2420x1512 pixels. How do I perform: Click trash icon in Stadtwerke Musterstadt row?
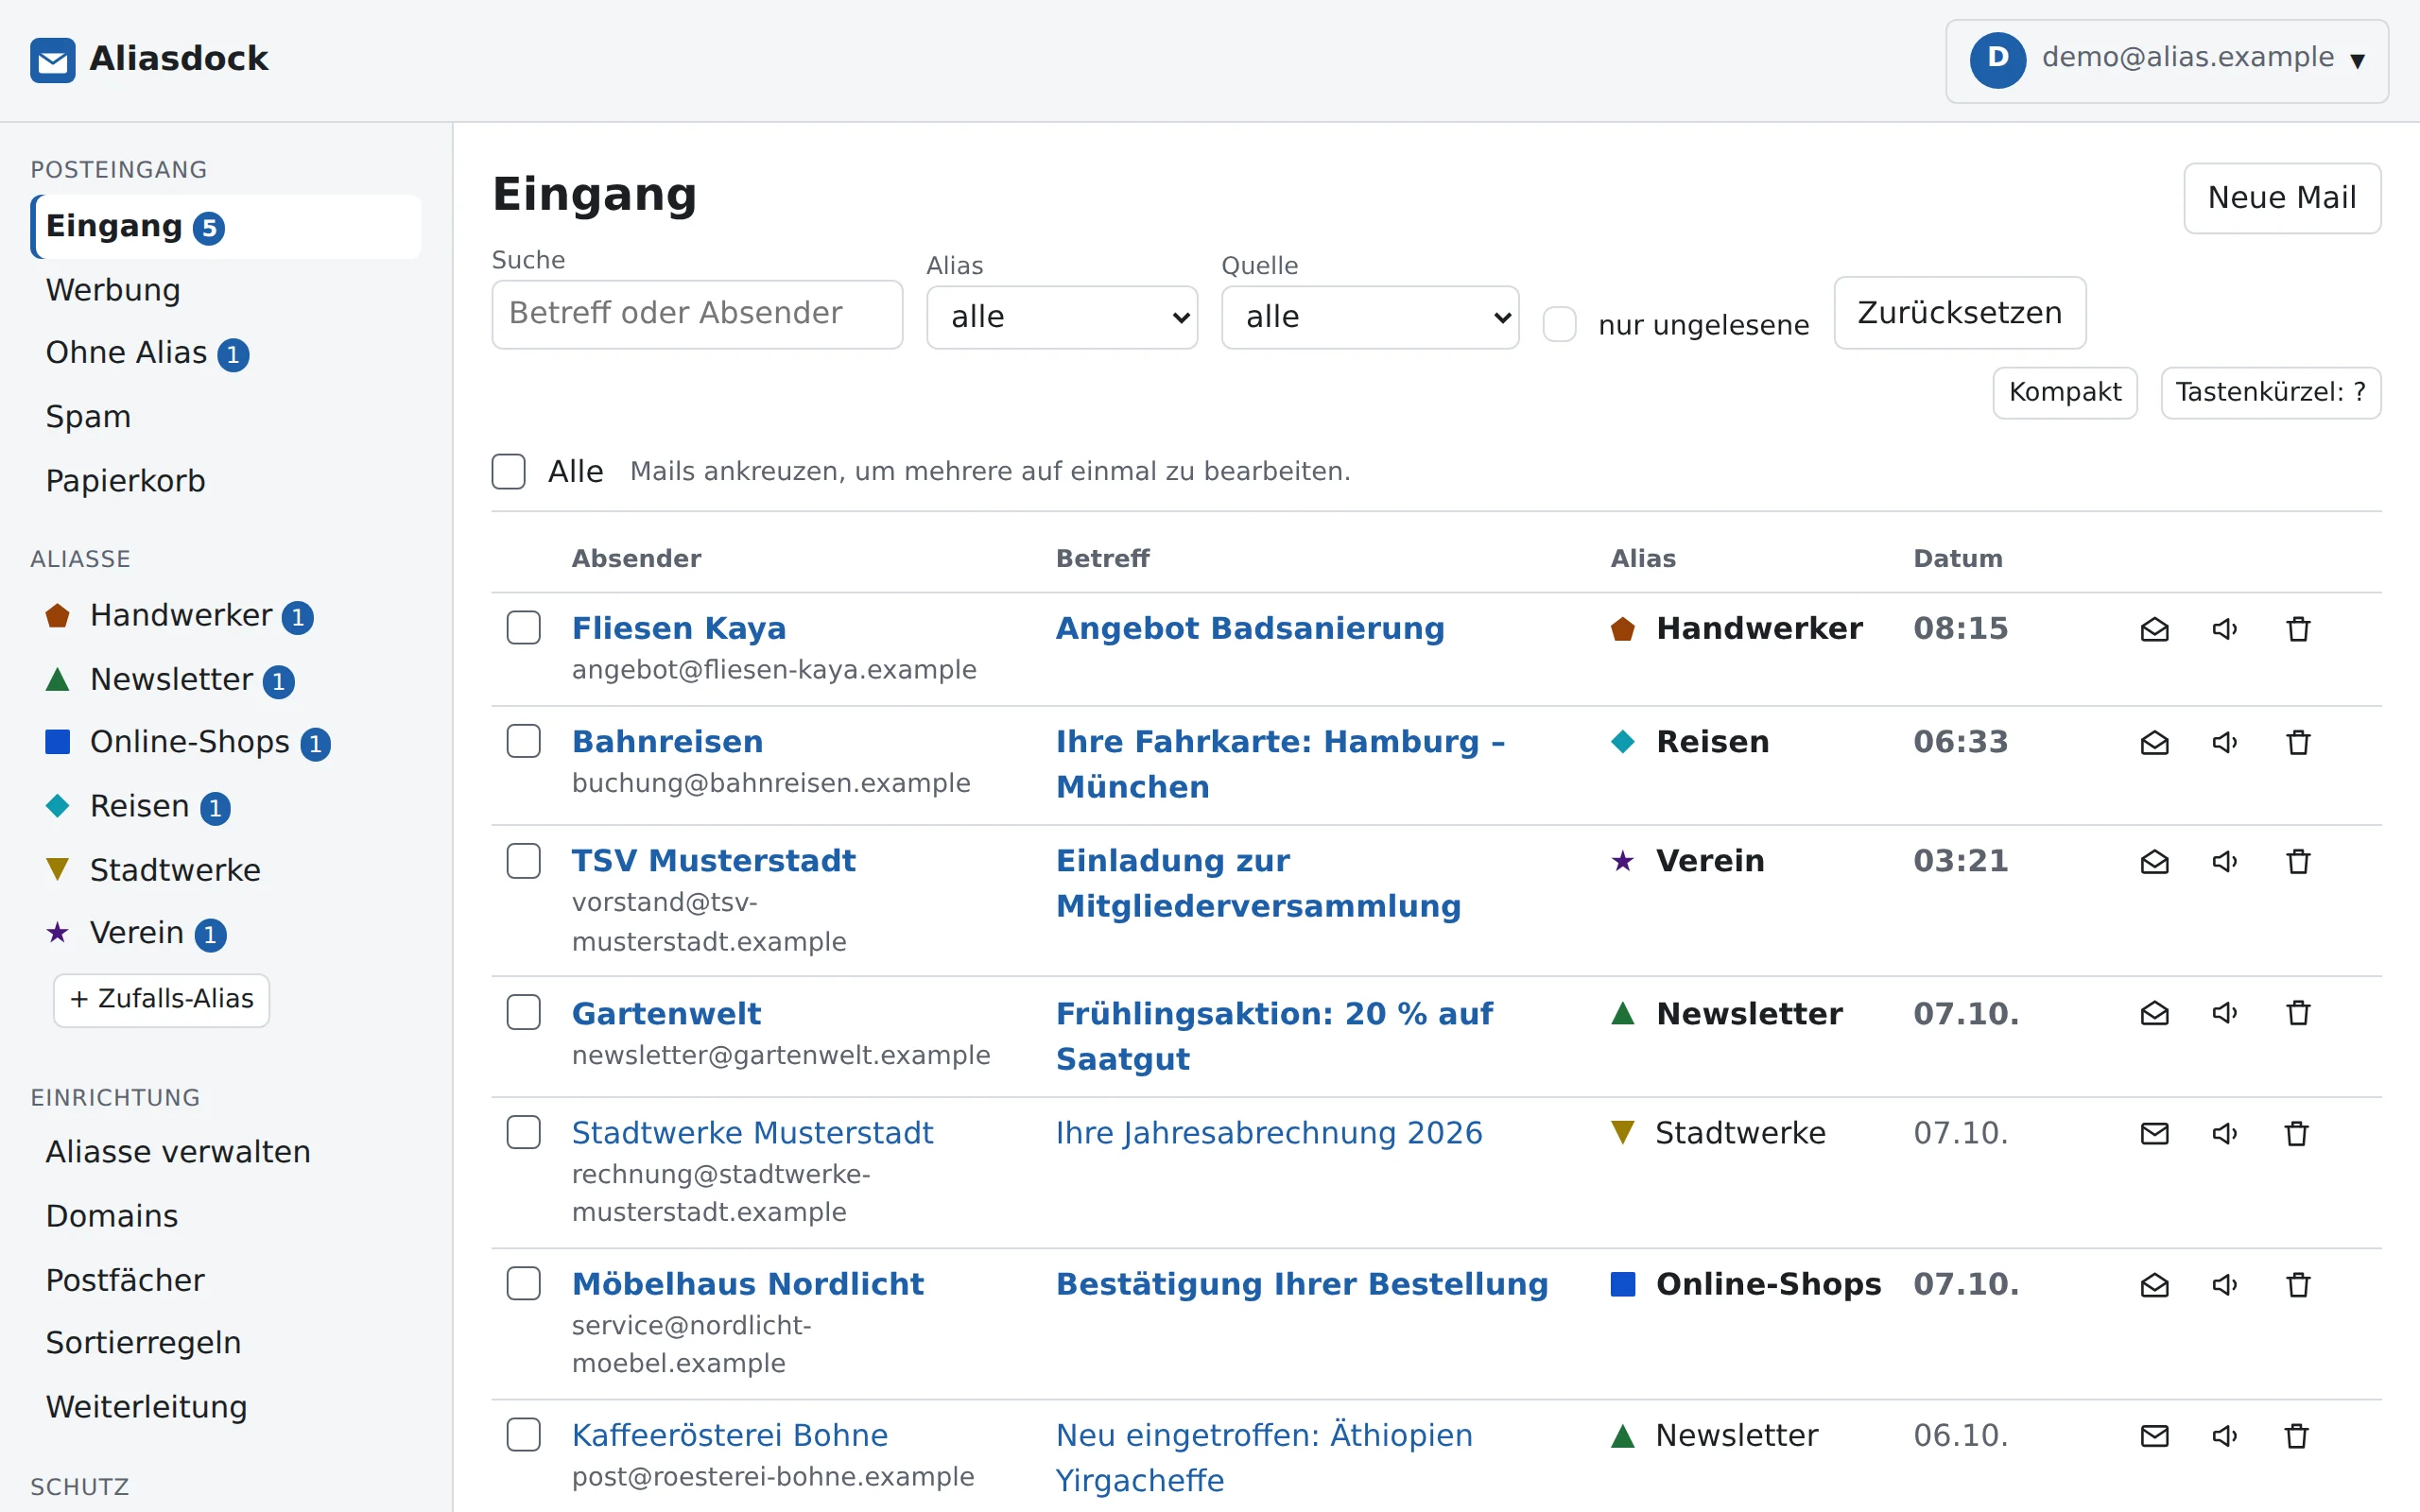(x=2296, y=1133)
